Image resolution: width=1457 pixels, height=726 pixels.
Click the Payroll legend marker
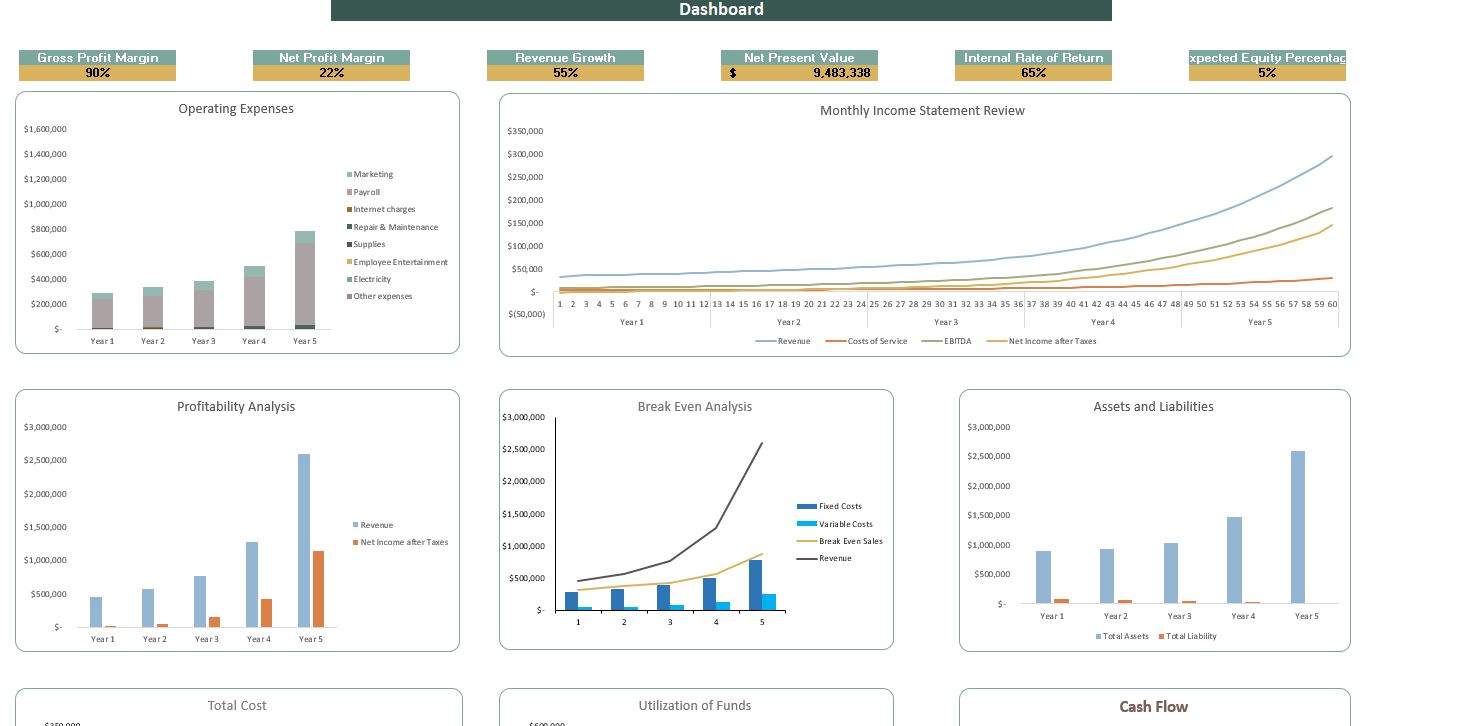[x=348, y=191]
